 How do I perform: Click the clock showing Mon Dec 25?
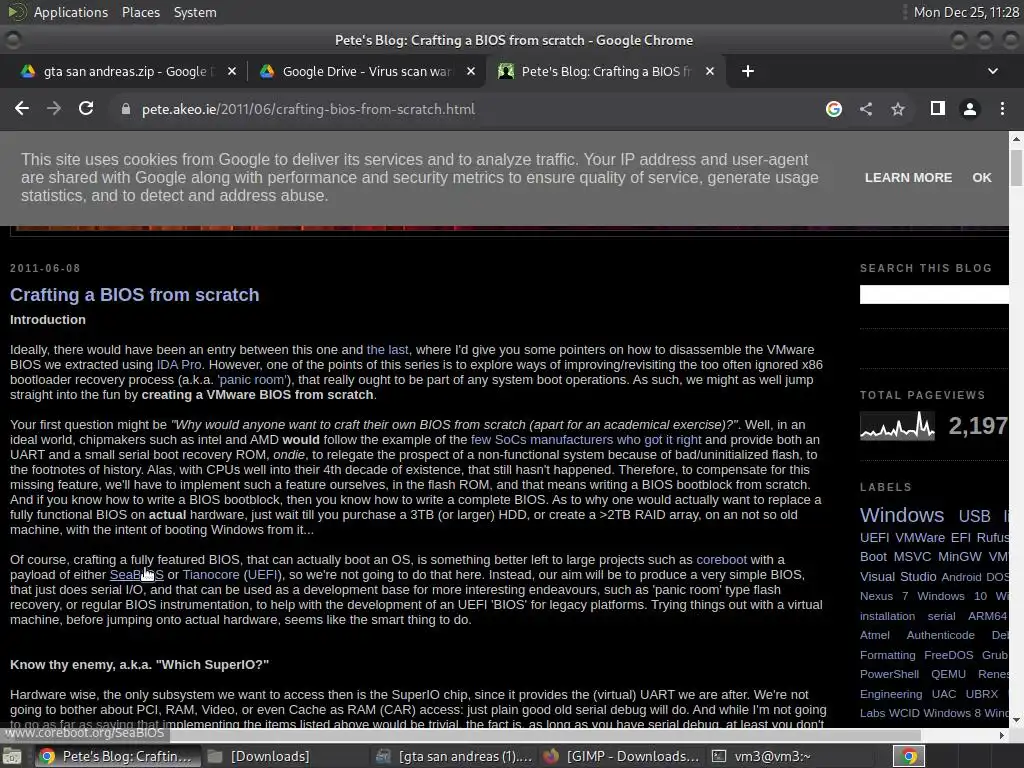966,12
